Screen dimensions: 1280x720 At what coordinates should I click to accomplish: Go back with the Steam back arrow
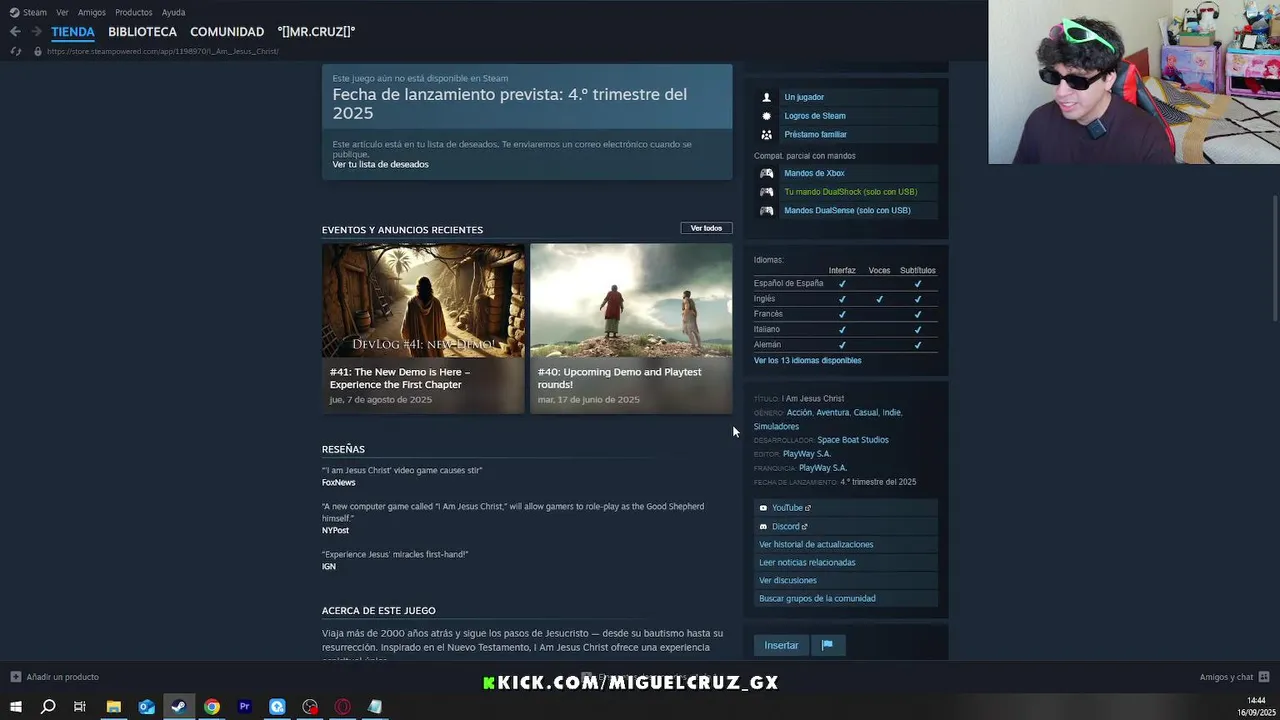click(15, 32)
